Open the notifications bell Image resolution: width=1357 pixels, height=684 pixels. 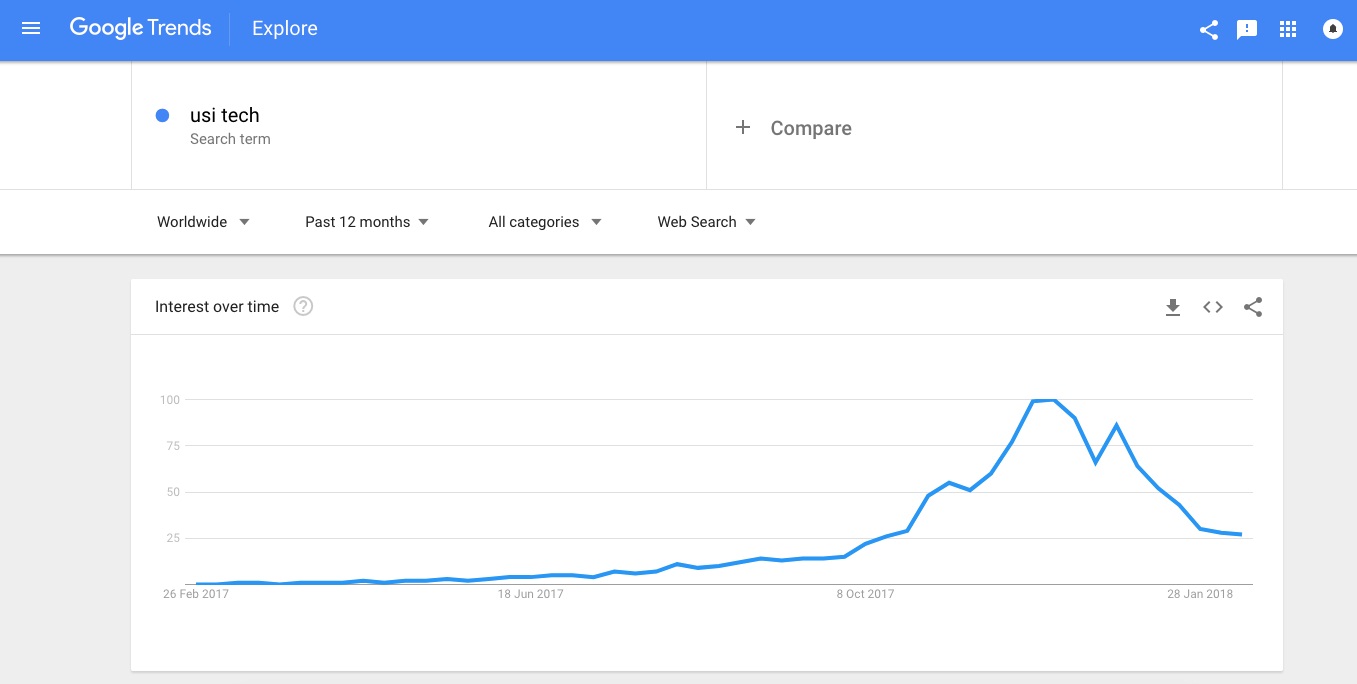point(1332,30)
